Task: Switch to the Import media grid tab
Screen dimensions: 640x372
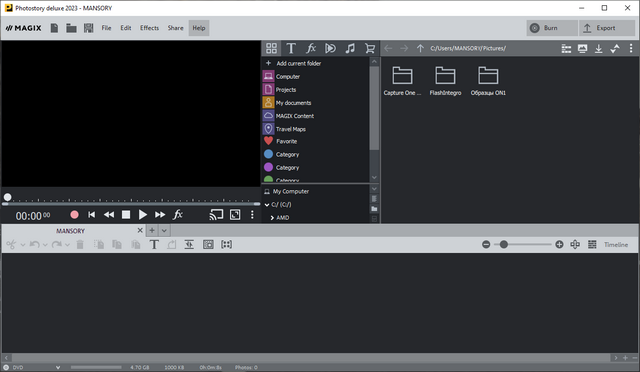Action: [x=271, y=48]
